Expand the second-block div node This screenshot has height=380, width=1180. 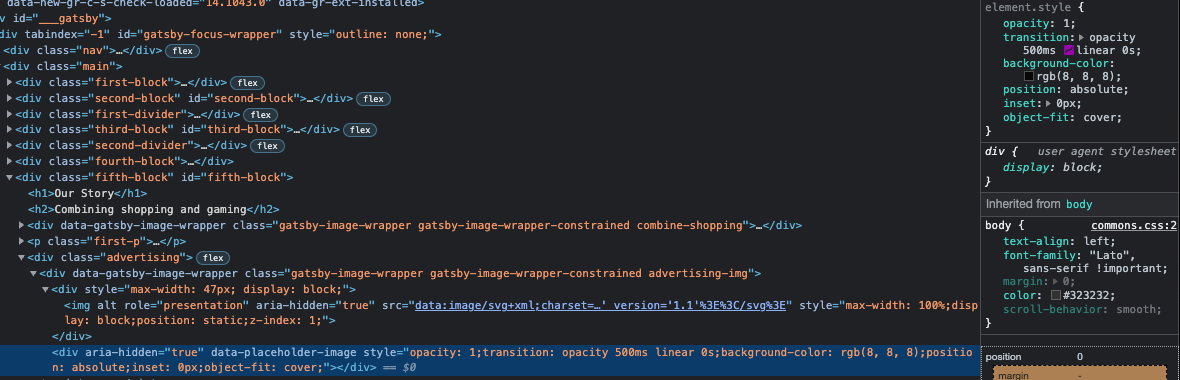[x=9, y=99]
